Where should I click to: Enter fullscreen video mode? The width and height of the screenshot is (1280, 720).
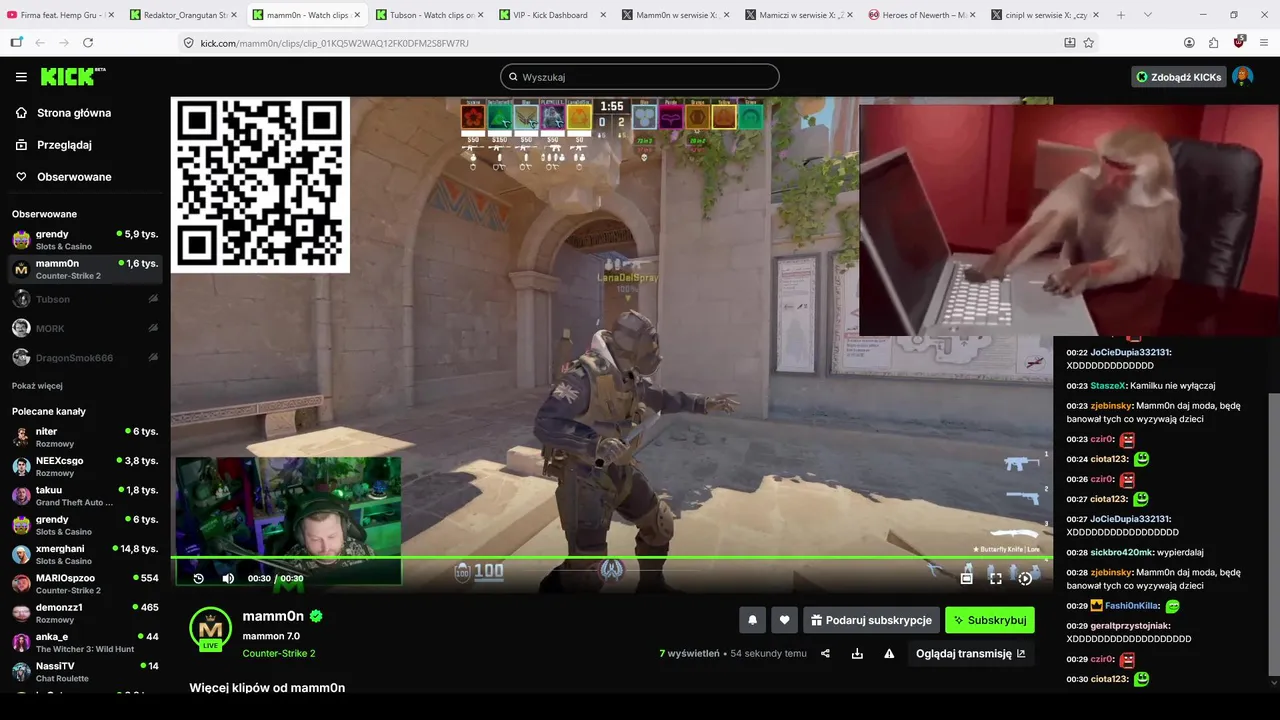pyautogui.click(x=996, y=577)
